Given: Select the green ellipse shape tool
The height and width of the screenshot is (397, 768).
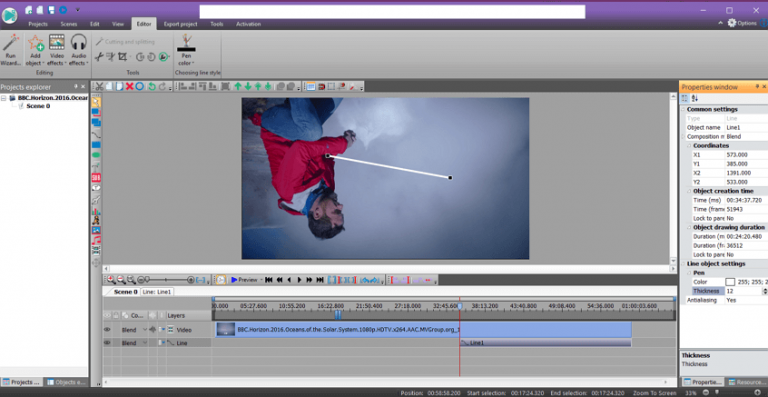Looking at the screenshot, I should [x=96, y=155].
